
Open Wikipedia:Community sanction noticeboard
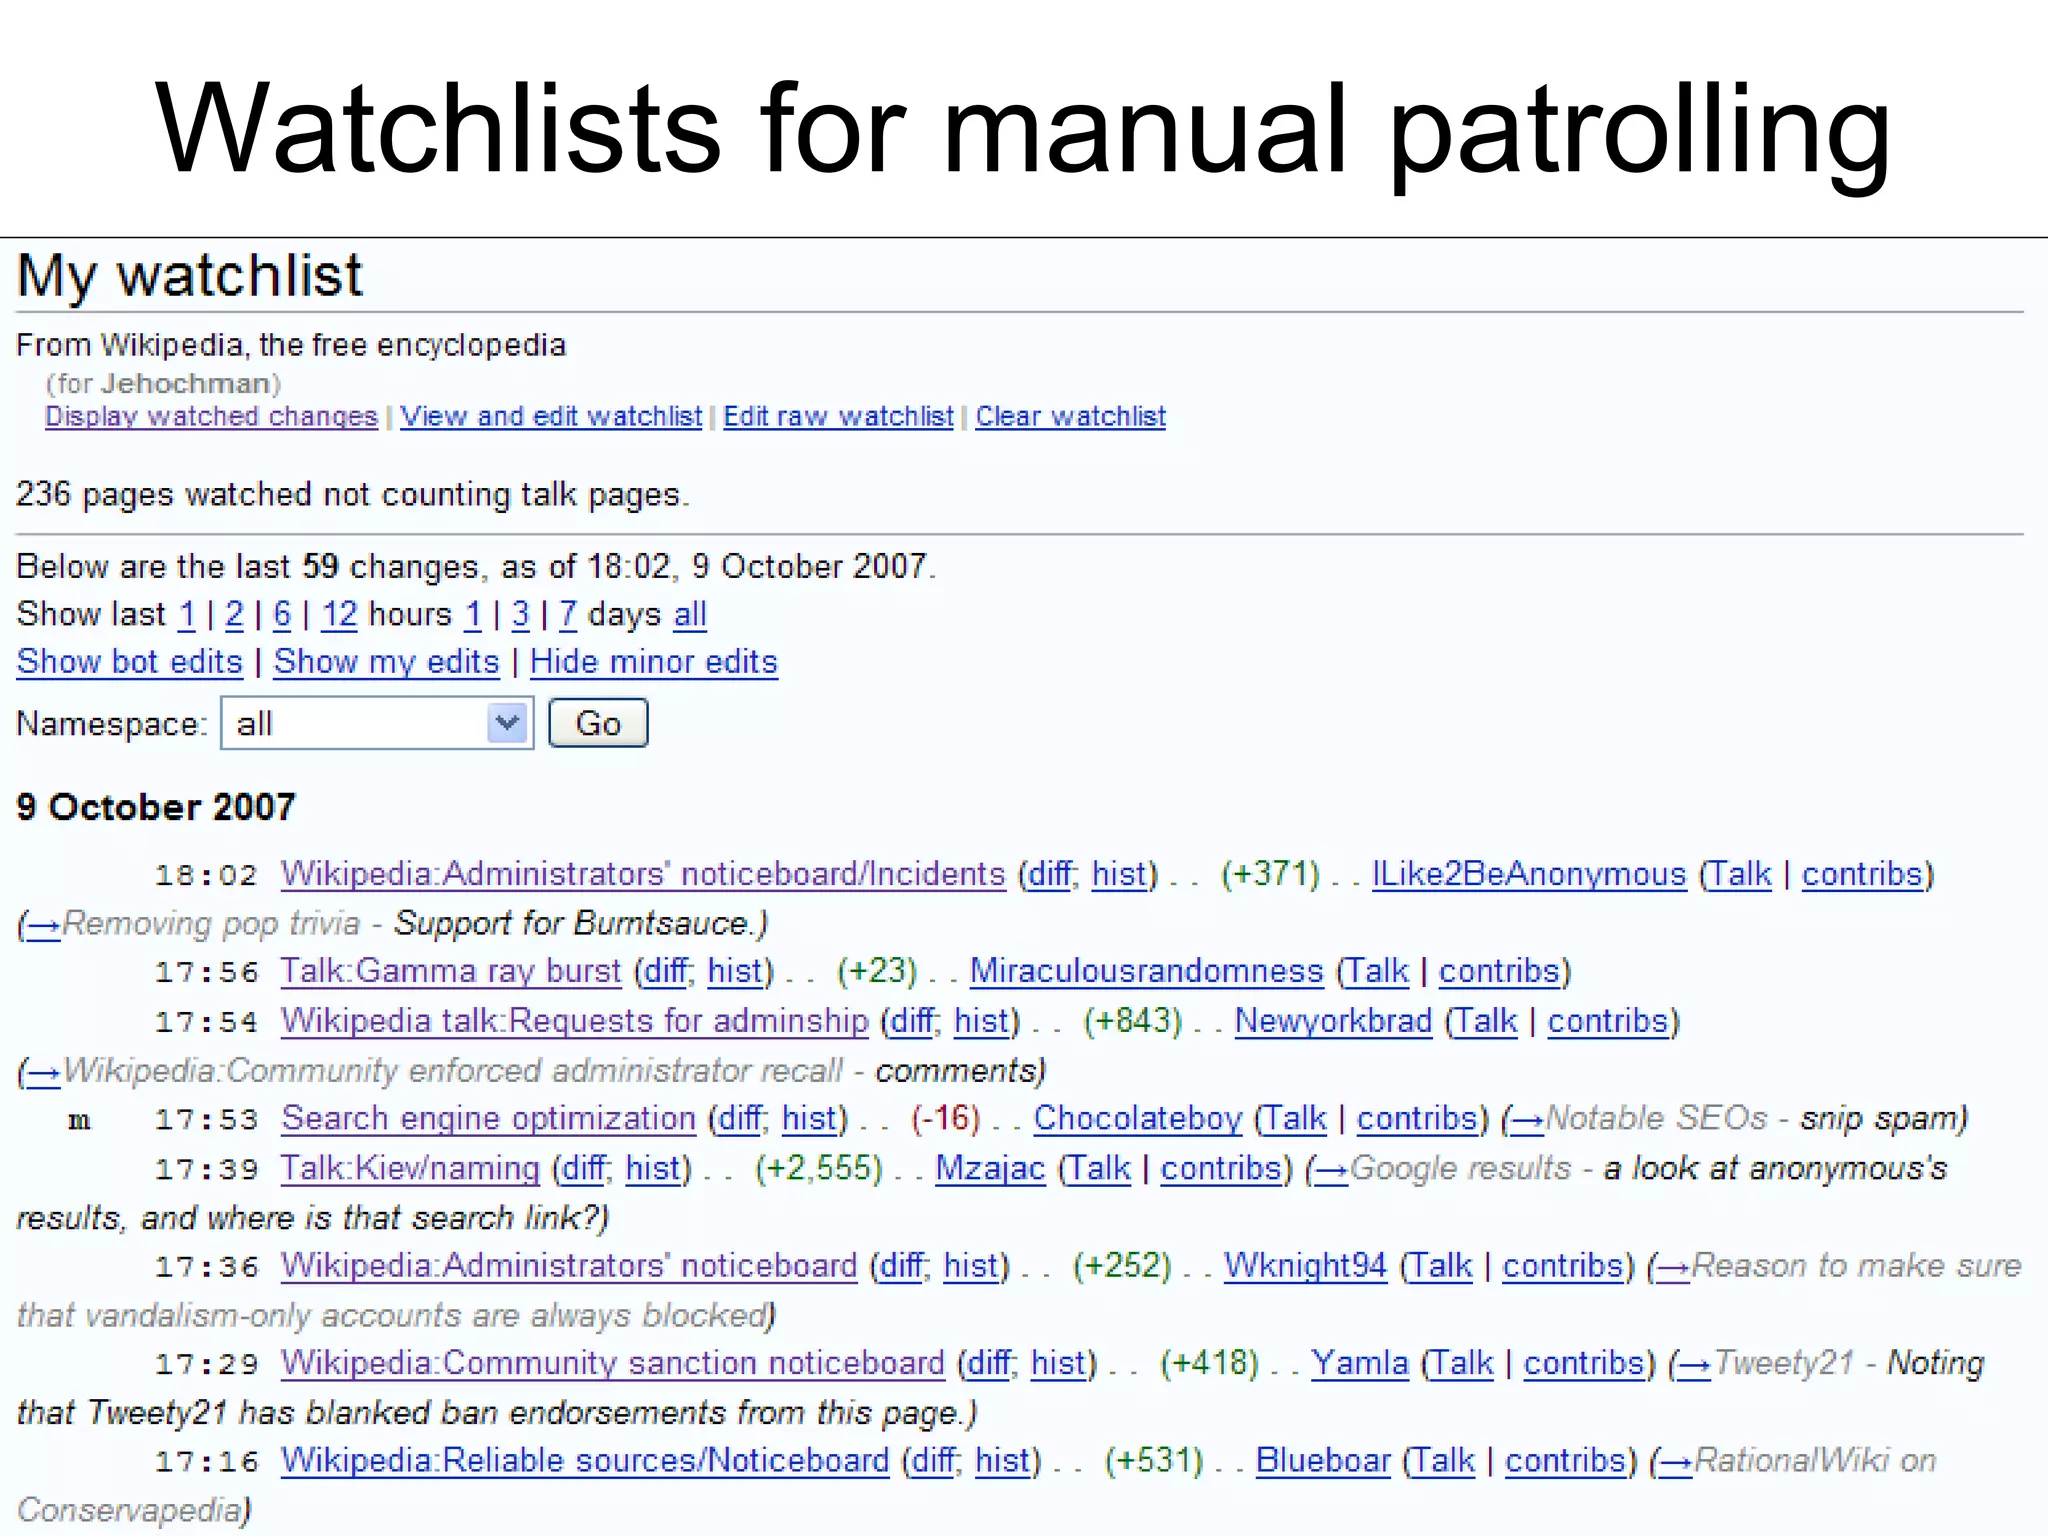pyautogui.click(x=613, y=1362)
